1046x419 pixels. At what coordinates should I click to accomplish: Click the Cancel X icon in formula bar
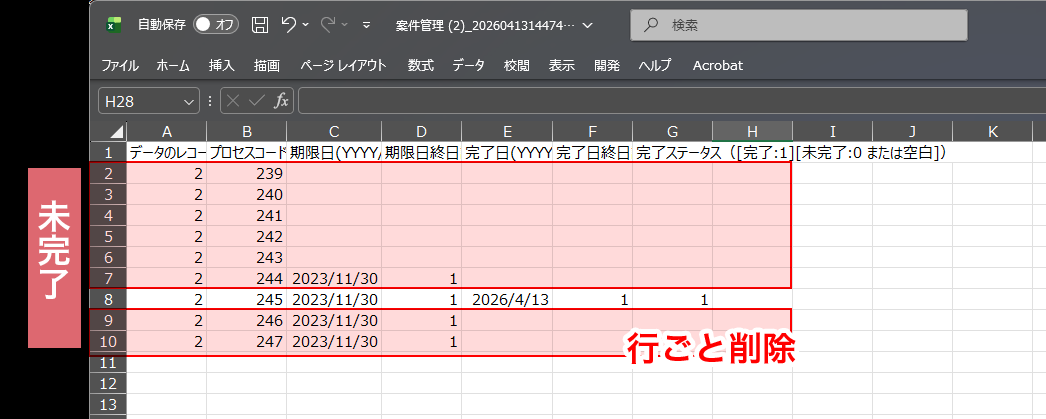[x=233, y=101]
